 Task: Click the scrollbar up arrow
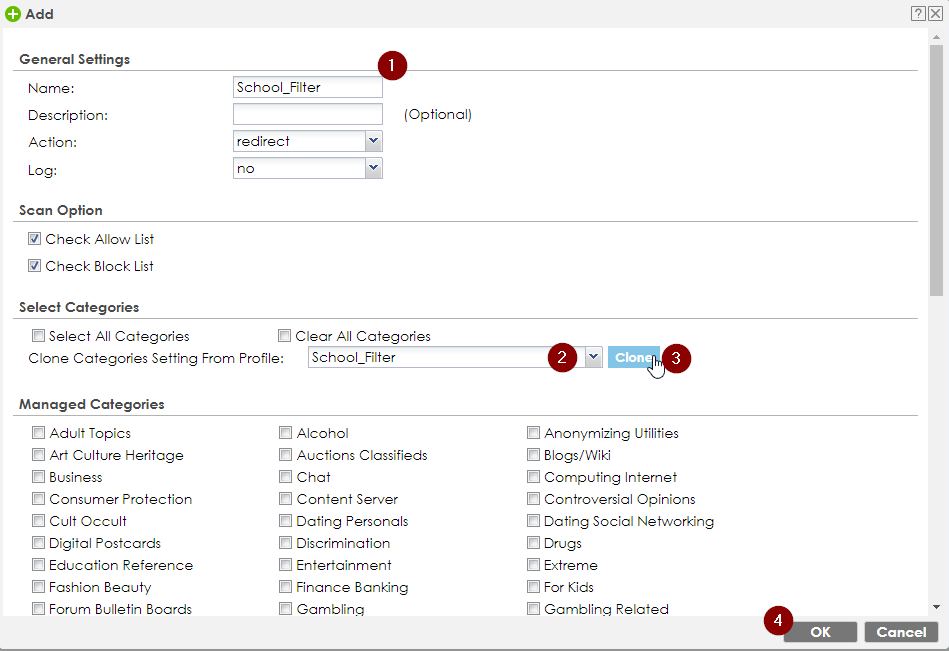936,36
